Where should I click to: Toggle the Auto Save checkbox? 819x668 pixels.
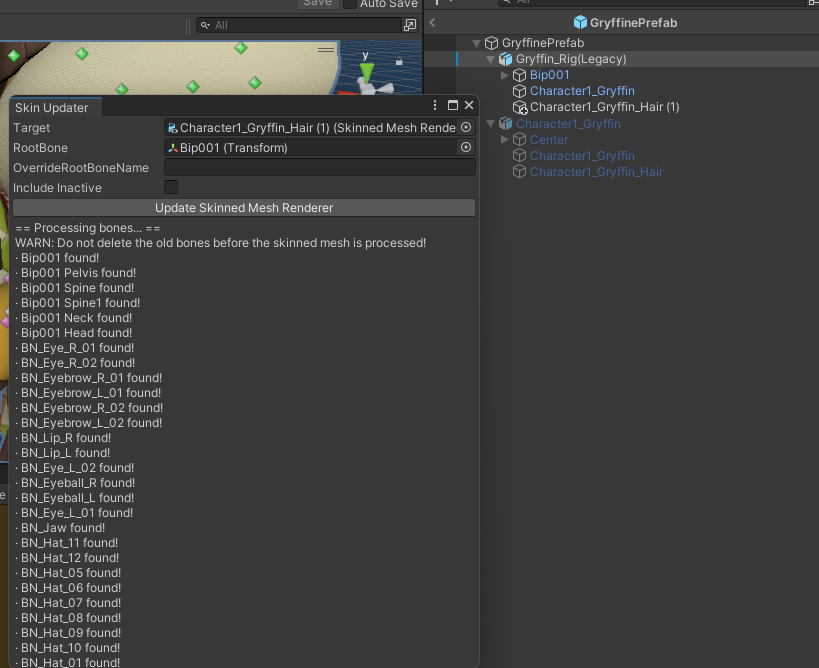(x=349, y=3)
